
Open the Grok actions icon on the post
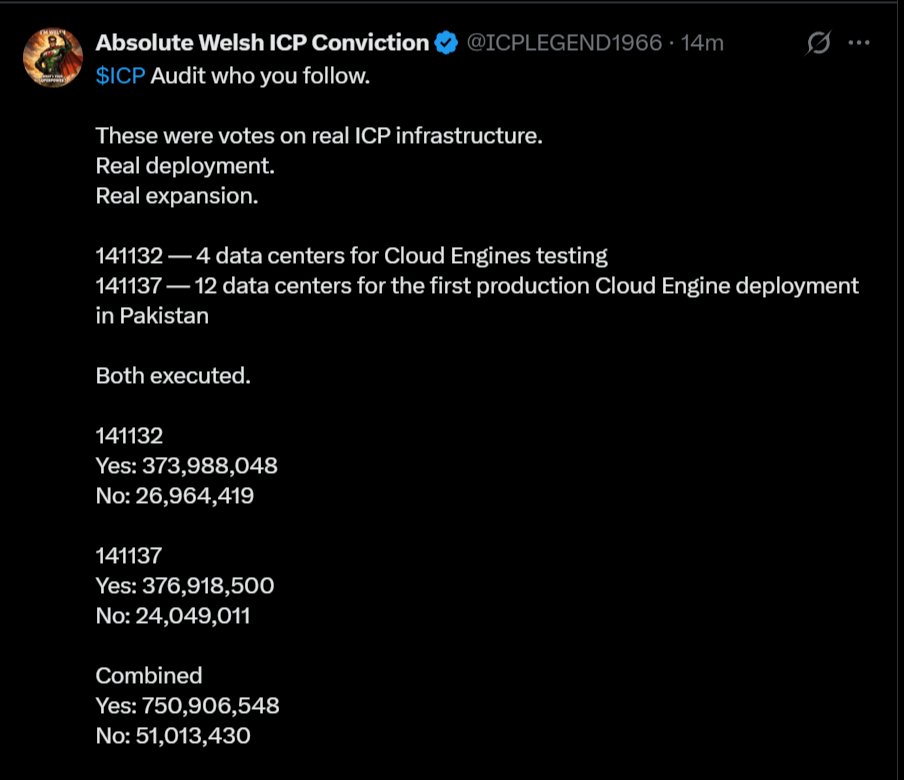tap(818, 43)
